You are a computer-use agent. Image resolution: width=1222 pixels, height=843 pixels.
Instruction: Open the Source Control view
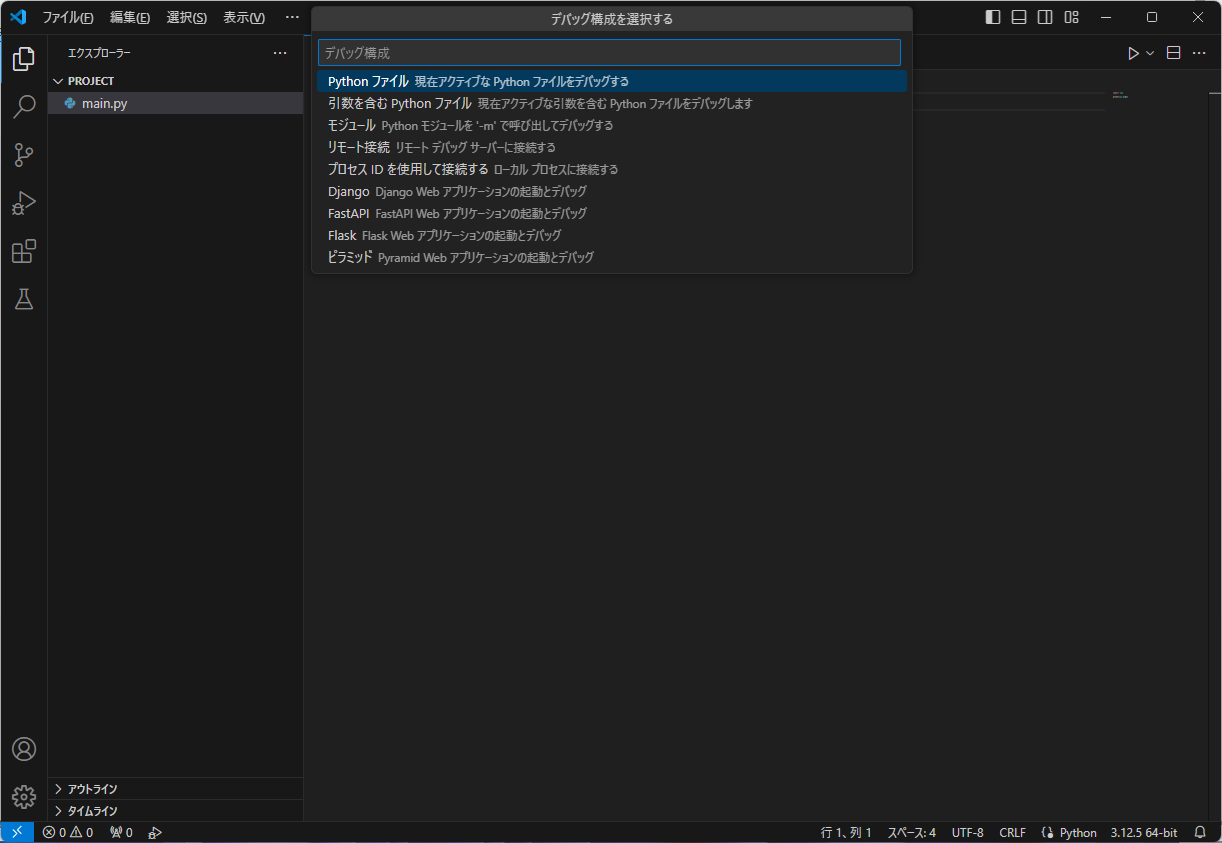click(x=23, y=155)
